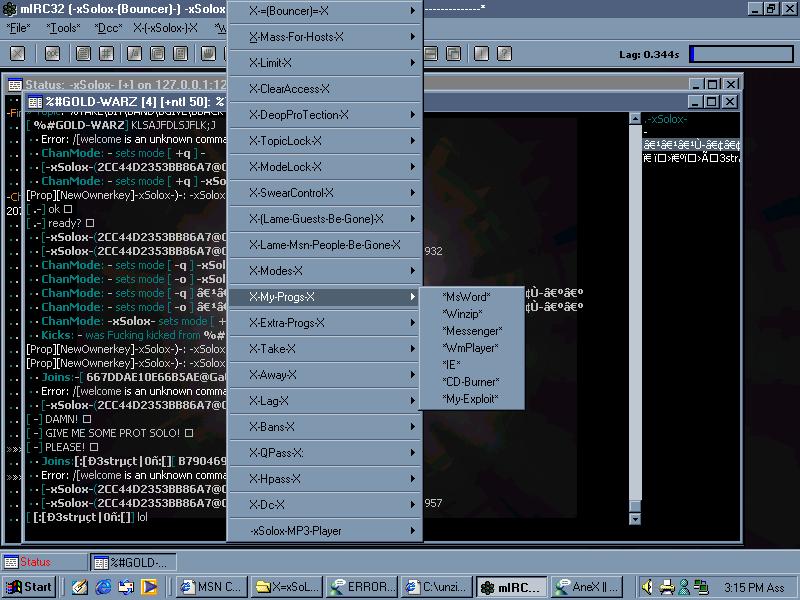Click the Lag meter progress bar
The height and width of the screenshot is (600, 800).
pos(741,54)
